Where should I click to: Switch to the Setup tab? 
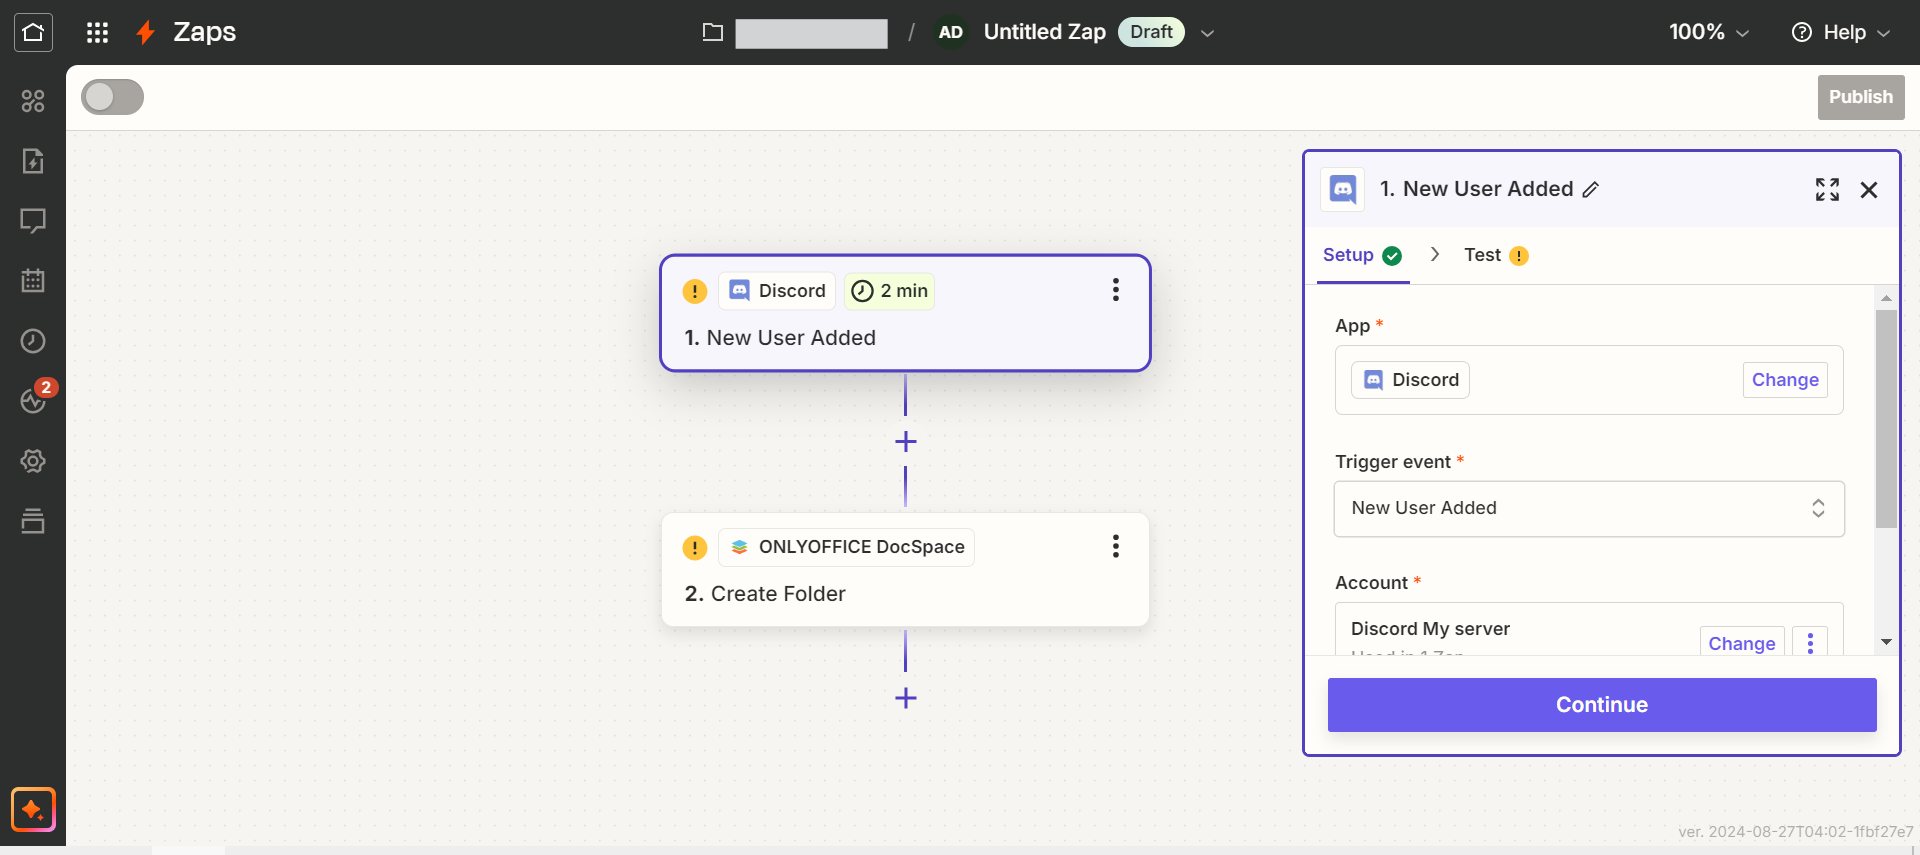1362,255
